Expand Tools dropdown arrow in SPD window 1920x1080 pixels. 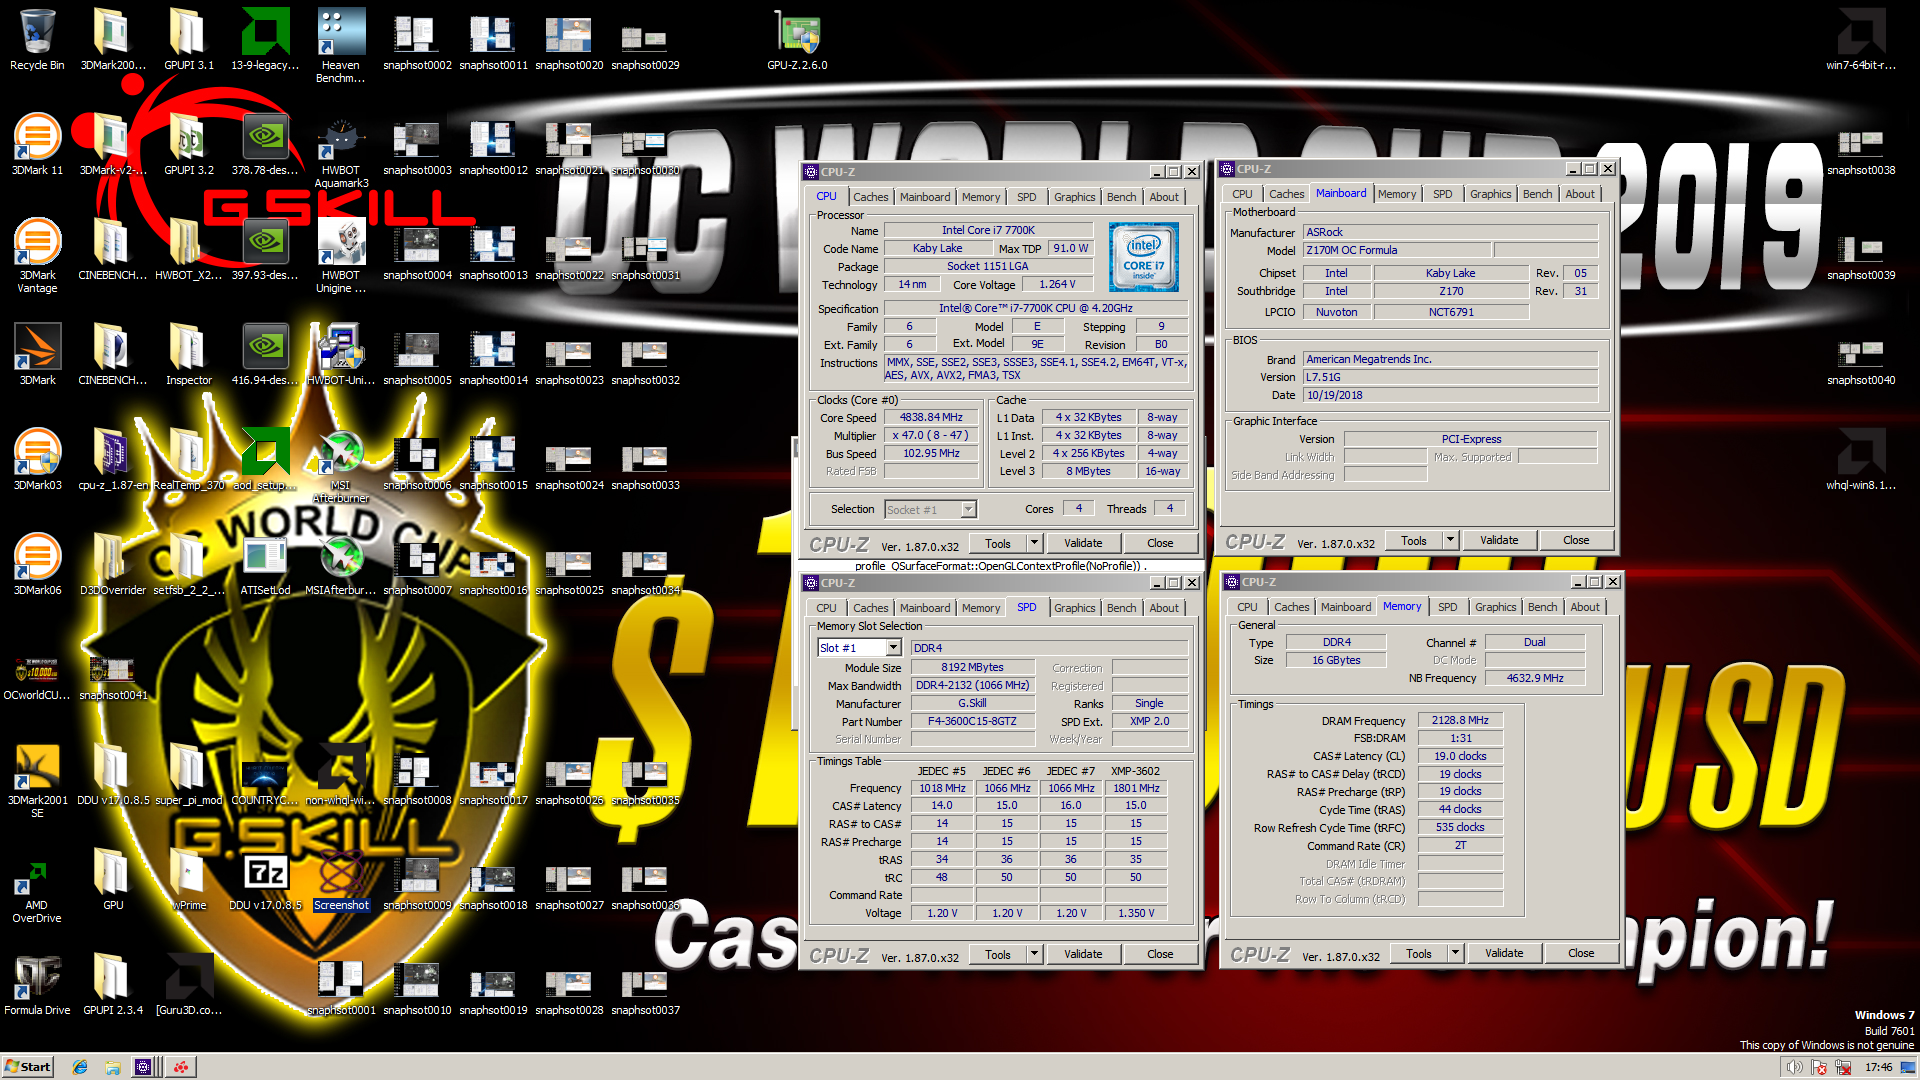tap(1035, 954)
